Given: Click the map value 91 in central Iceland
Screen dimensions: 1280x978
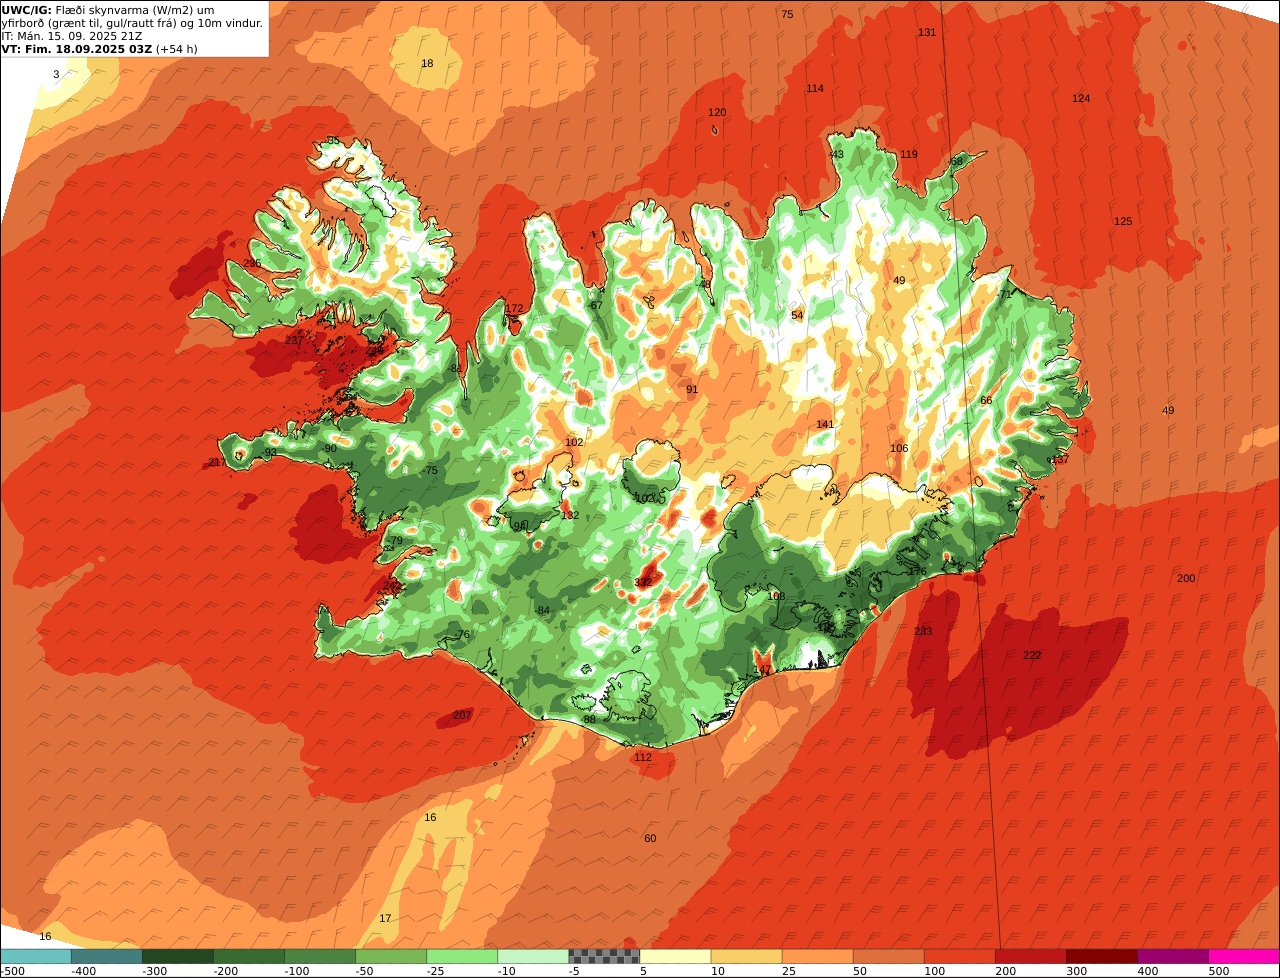Looking at the screenshot, I should tap(692, 390).
